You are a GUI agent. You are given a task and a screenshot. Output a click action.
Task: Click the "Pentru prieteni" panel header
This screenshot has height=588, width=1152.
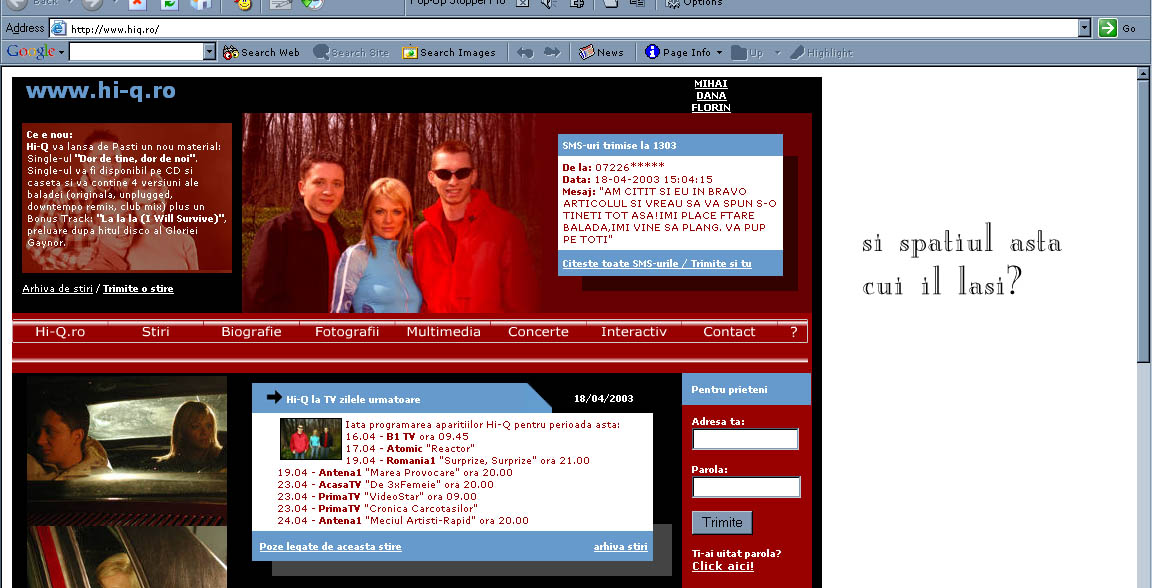coord(729,390)
